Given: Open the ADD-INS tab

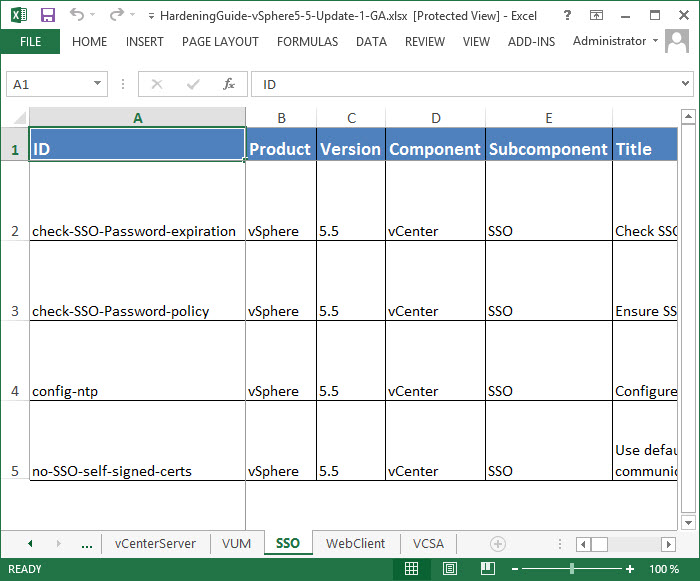Looking at the screenshot, I should pyautogui.click(x=531, y=42).
